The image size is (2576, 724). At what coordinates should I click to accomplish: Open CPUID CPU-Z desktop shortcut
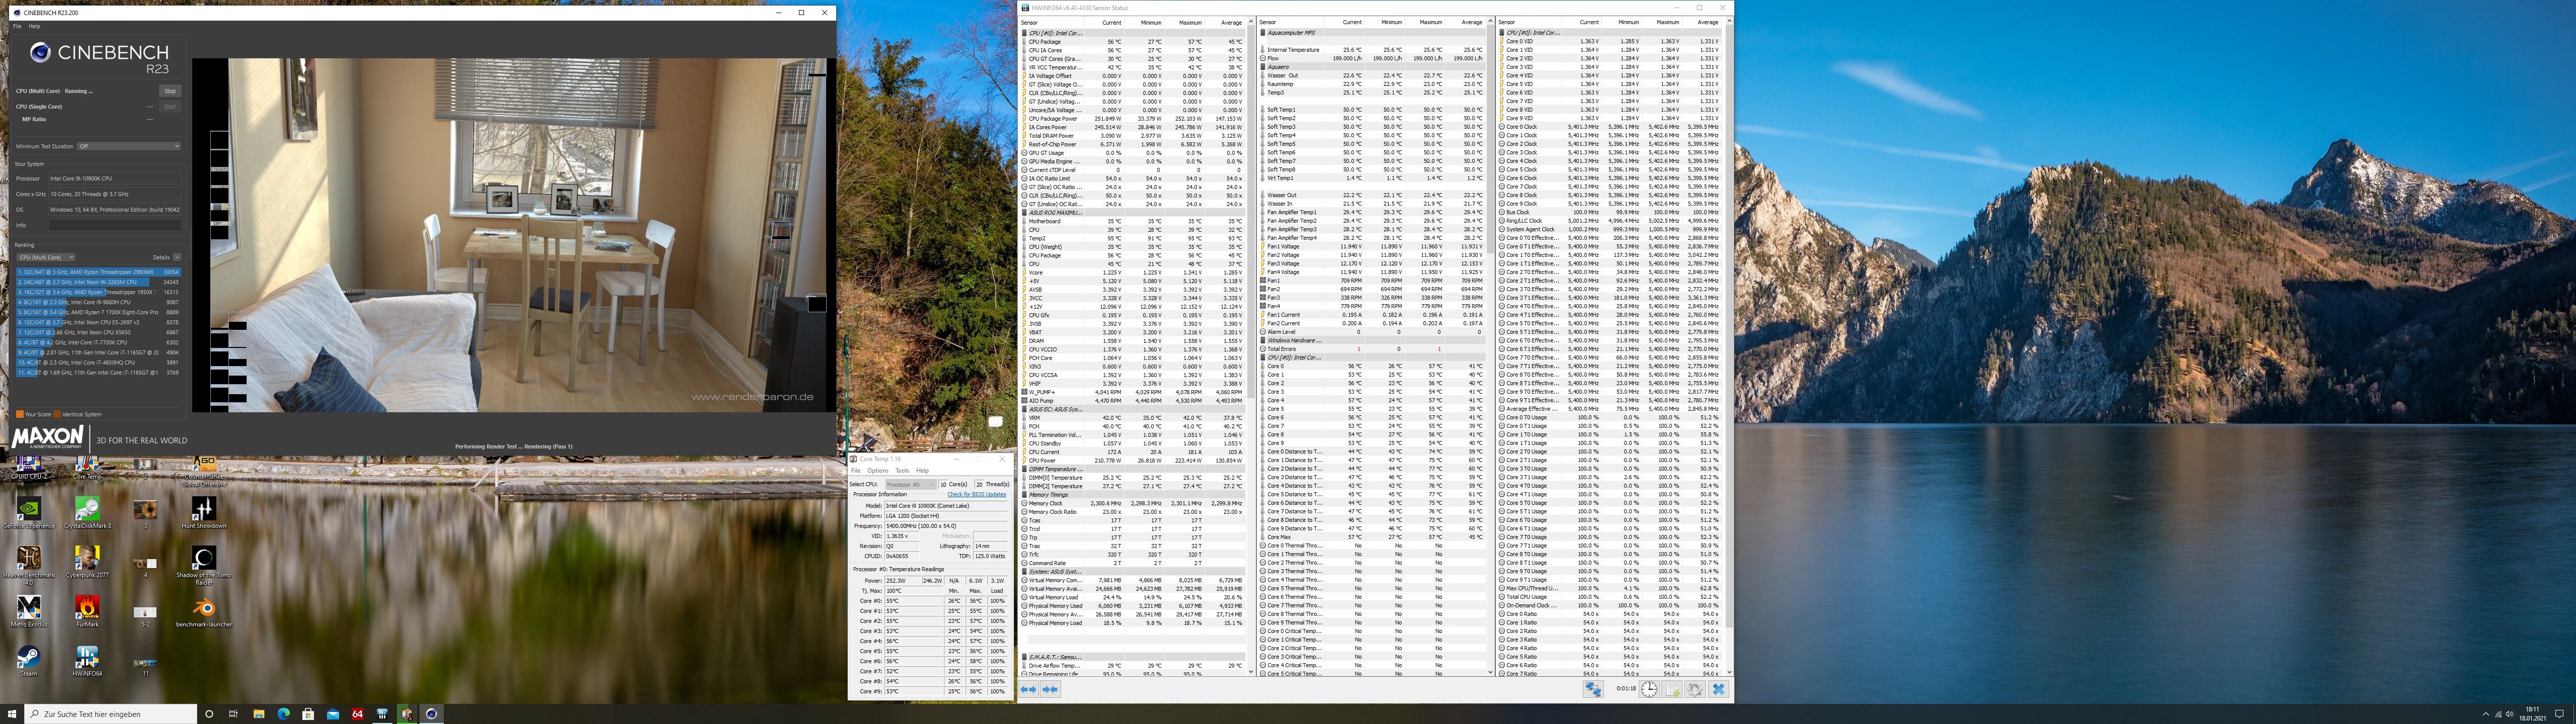click(x=29, y=467)
